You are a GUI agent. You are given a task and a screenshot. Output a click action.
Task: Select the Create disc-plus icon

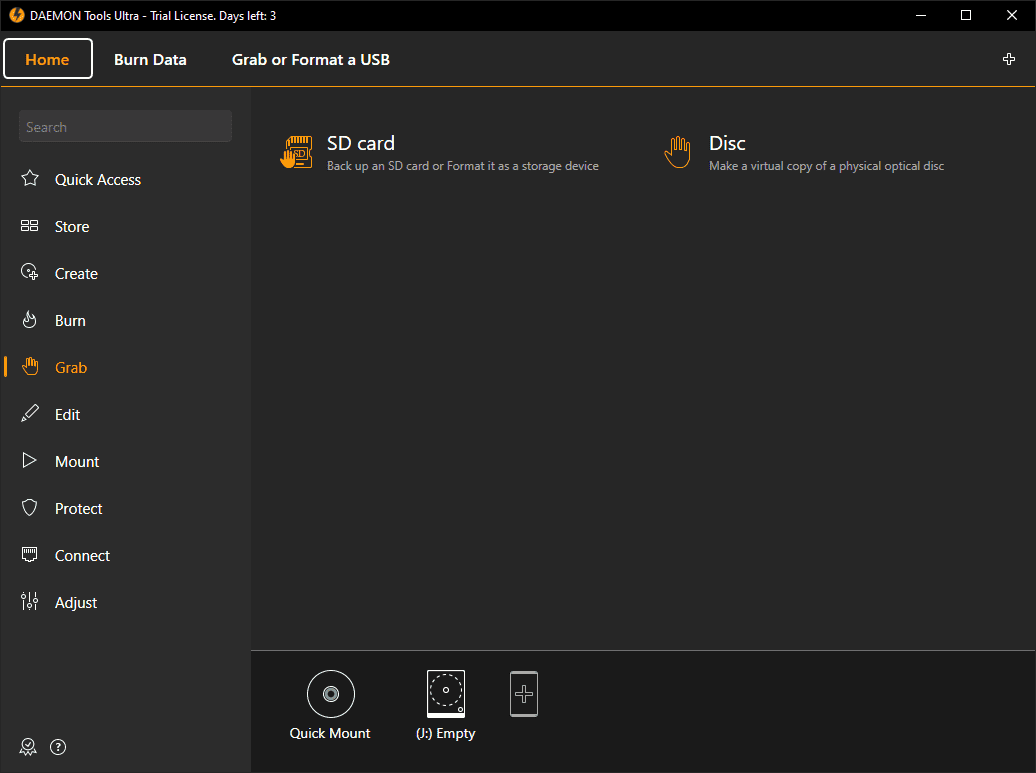coord(30,272)
